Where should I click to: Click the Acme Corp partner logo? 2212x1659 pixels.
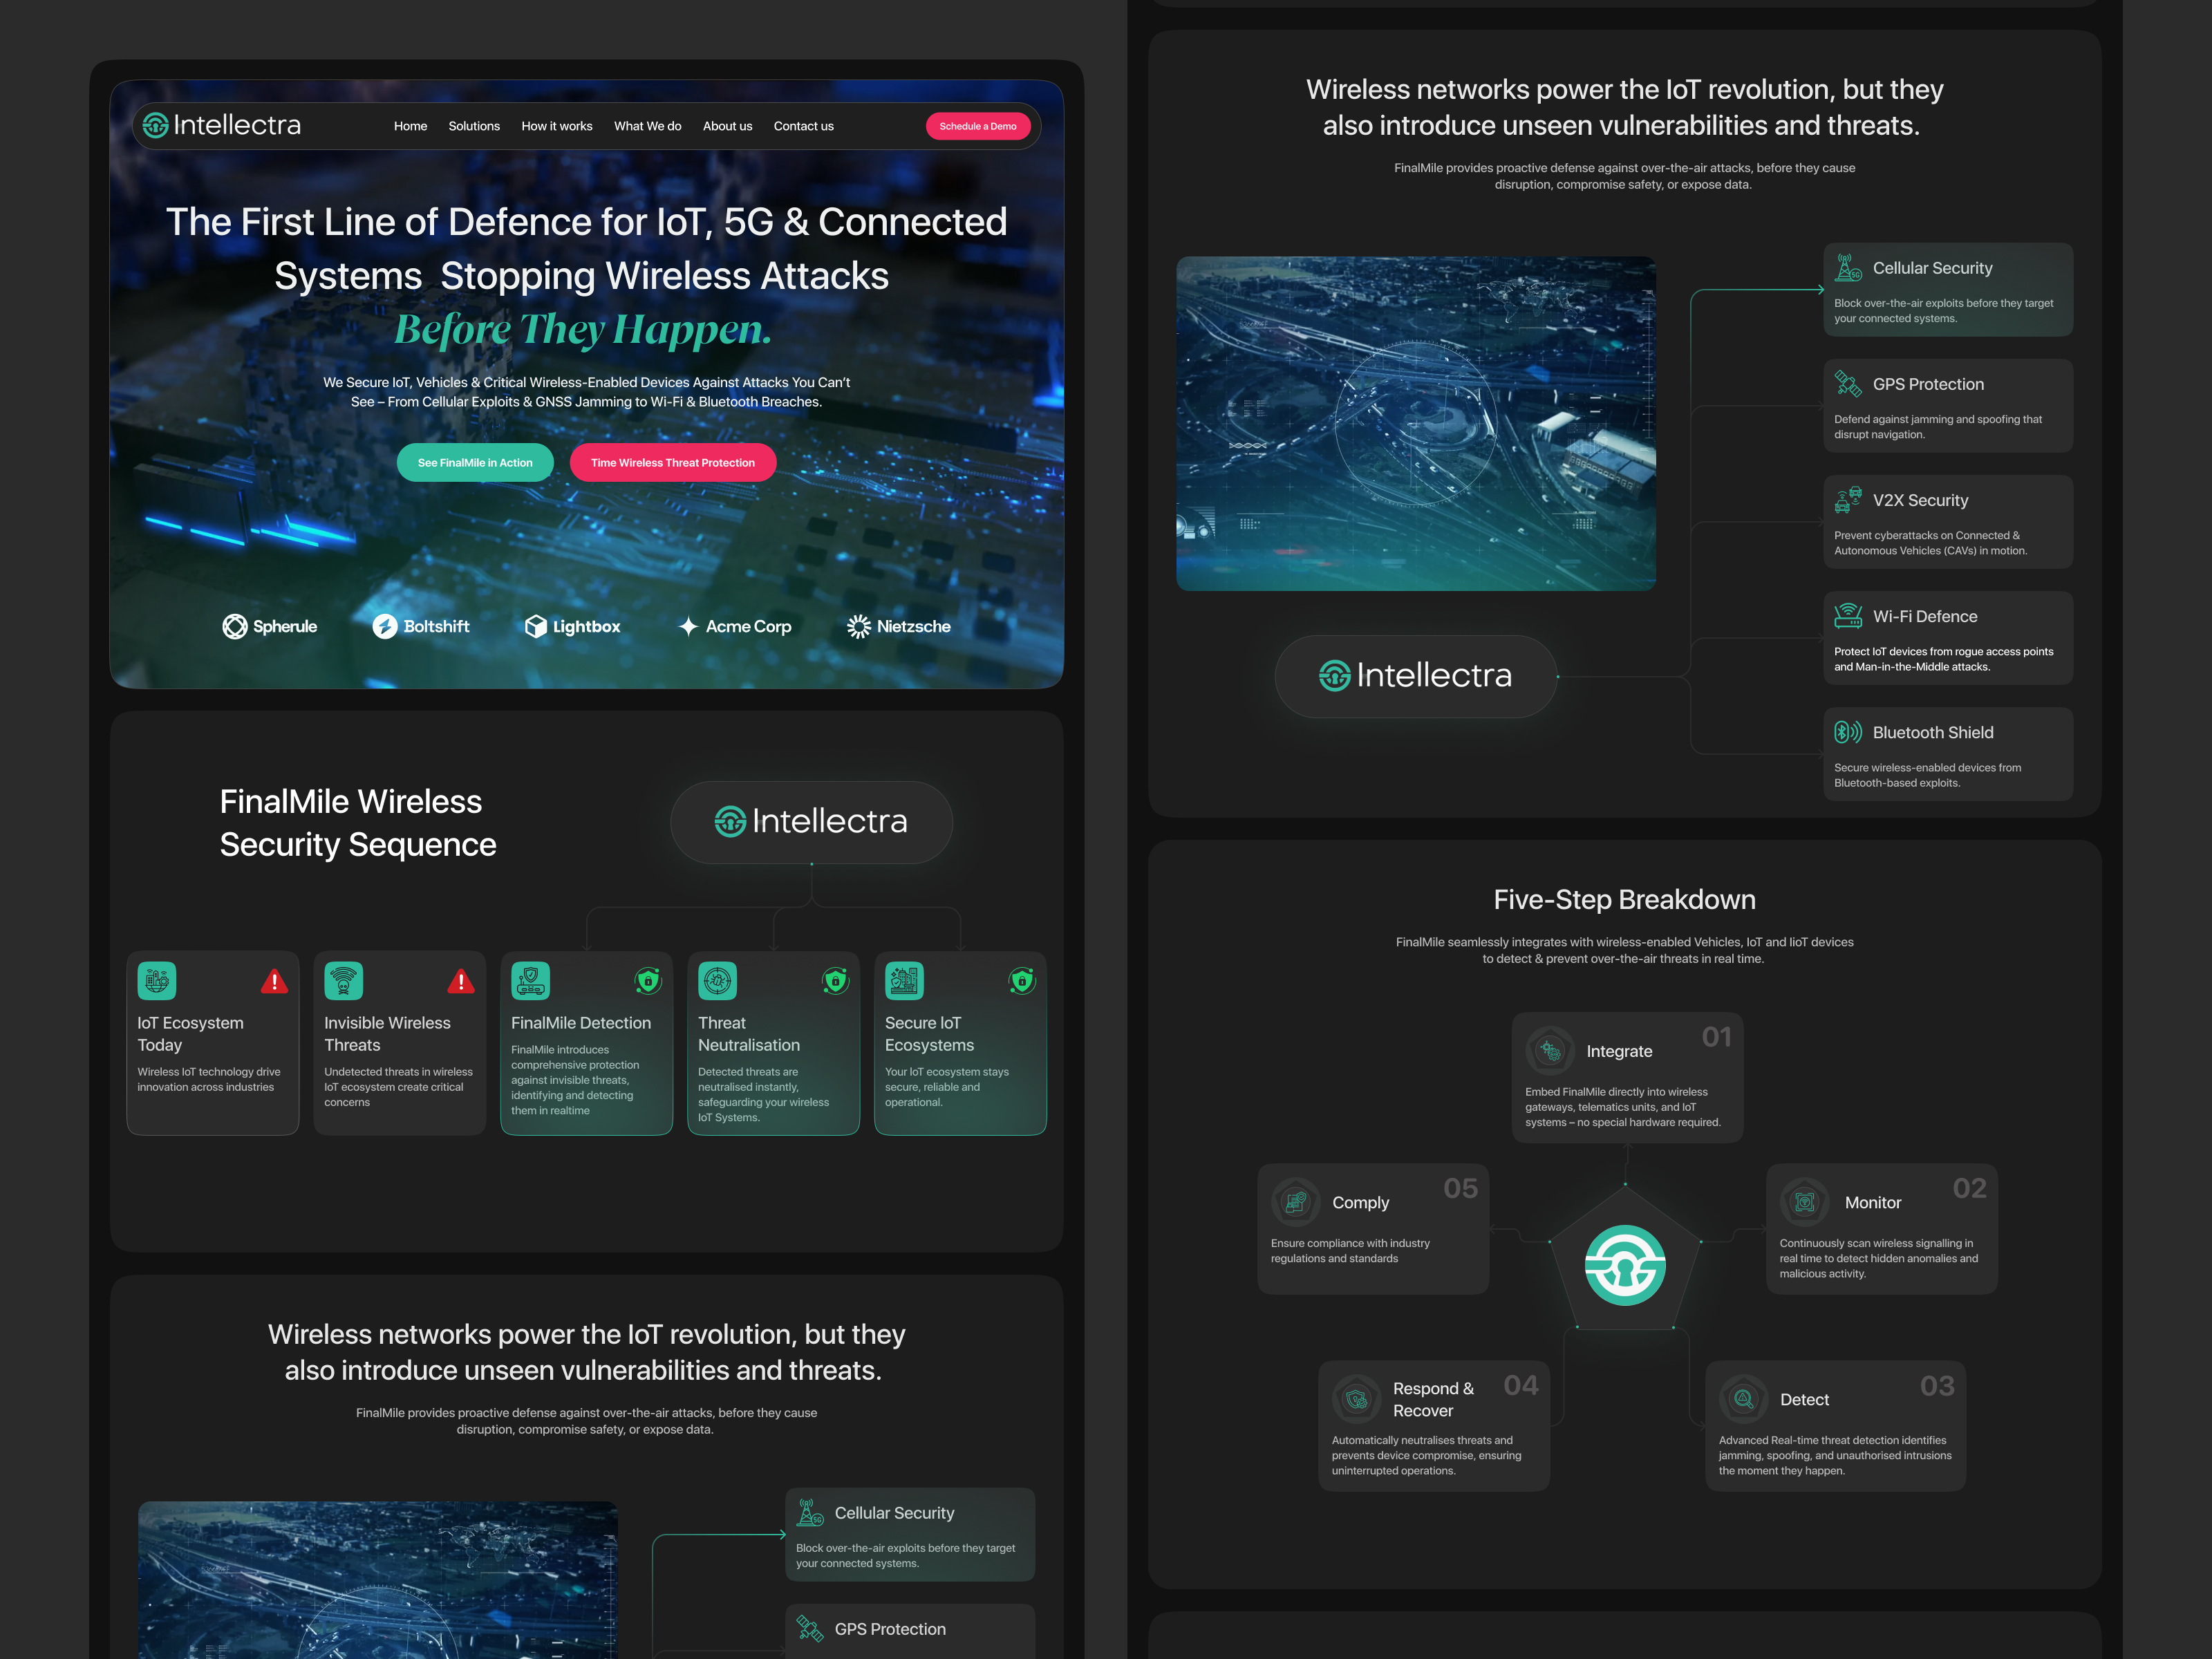[x=736, y=626]
